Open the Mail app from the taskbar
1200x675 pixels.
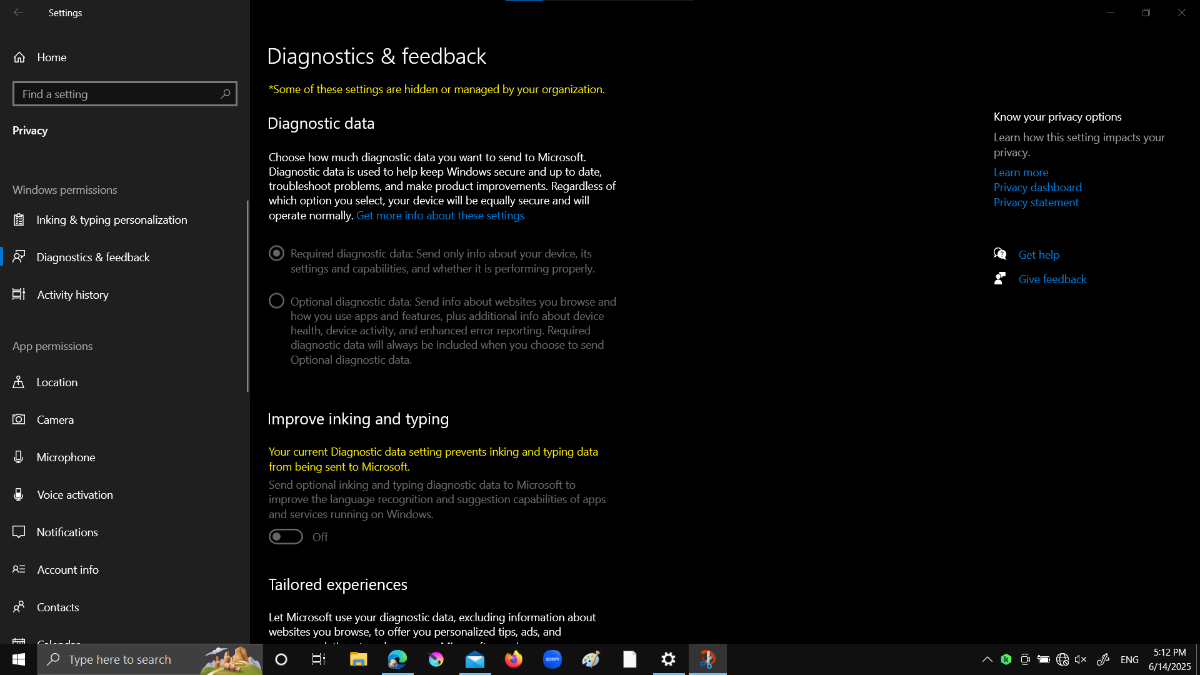[x=475, y=660]
